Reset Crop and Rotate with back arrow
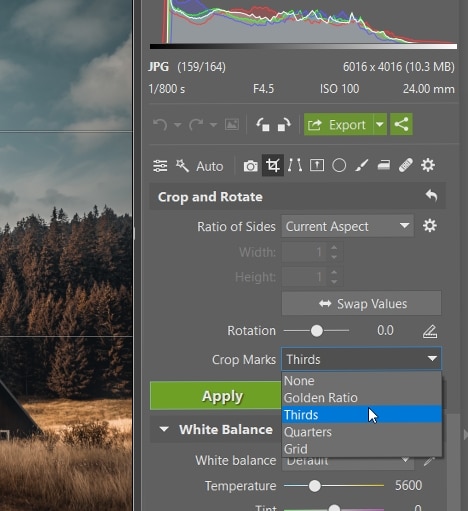 coord(431,196)
